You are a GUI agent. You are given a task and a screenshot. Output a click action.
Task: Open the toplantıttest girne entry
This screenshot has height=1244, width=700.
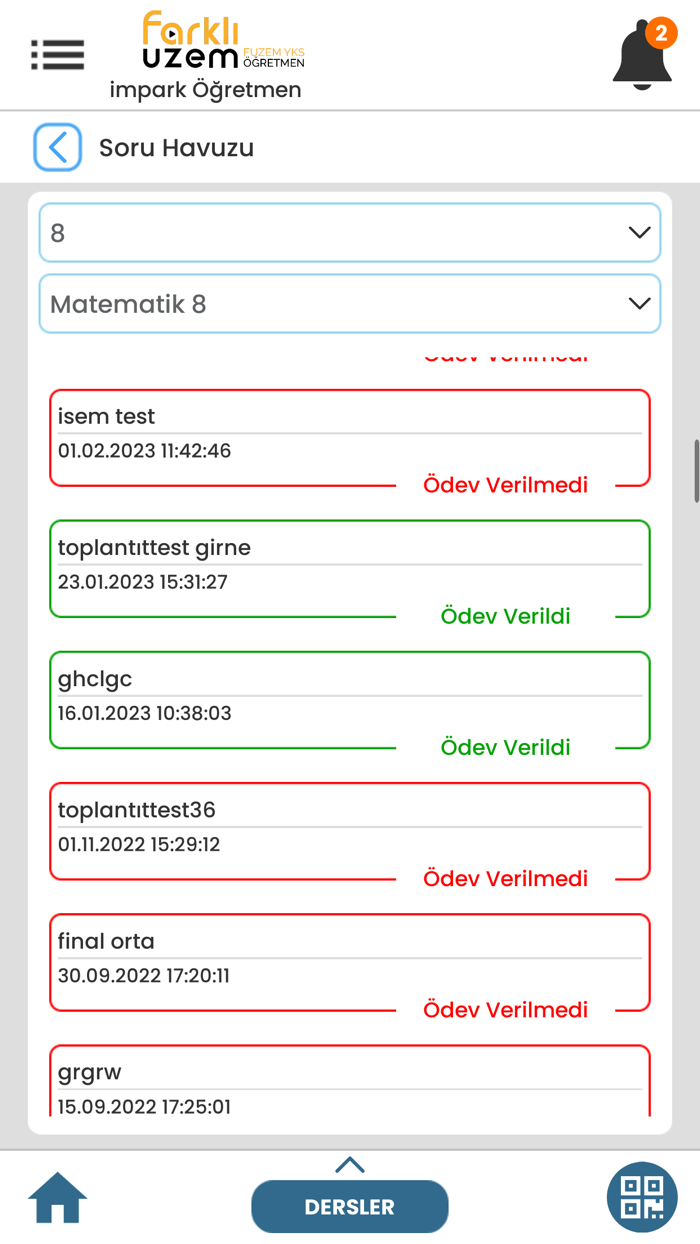350,568
